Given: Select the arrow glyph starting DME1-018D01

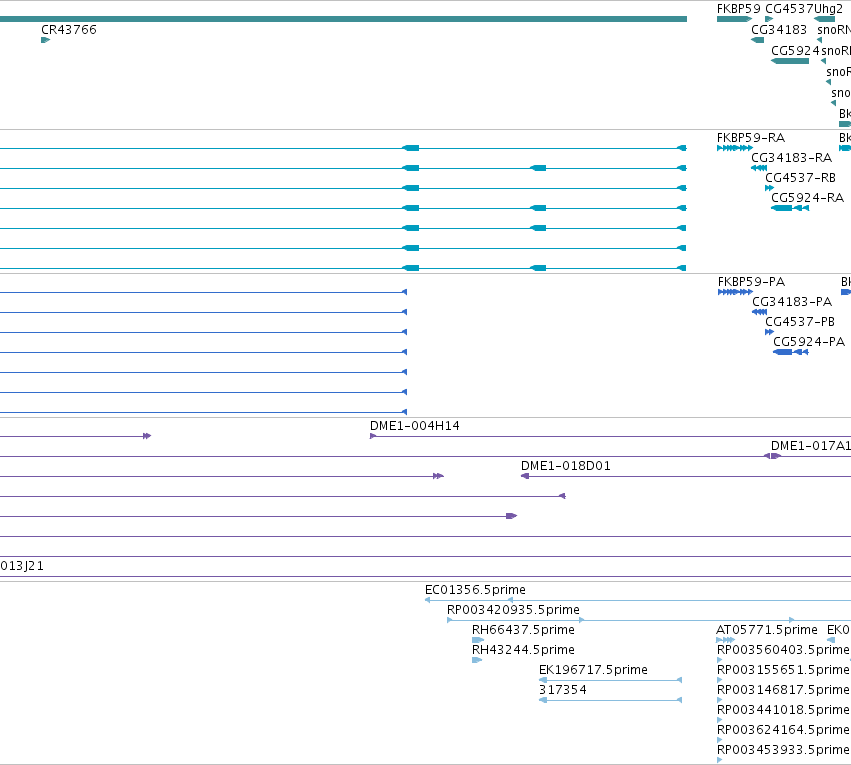Looking at the screenshot, I should 525,476.
